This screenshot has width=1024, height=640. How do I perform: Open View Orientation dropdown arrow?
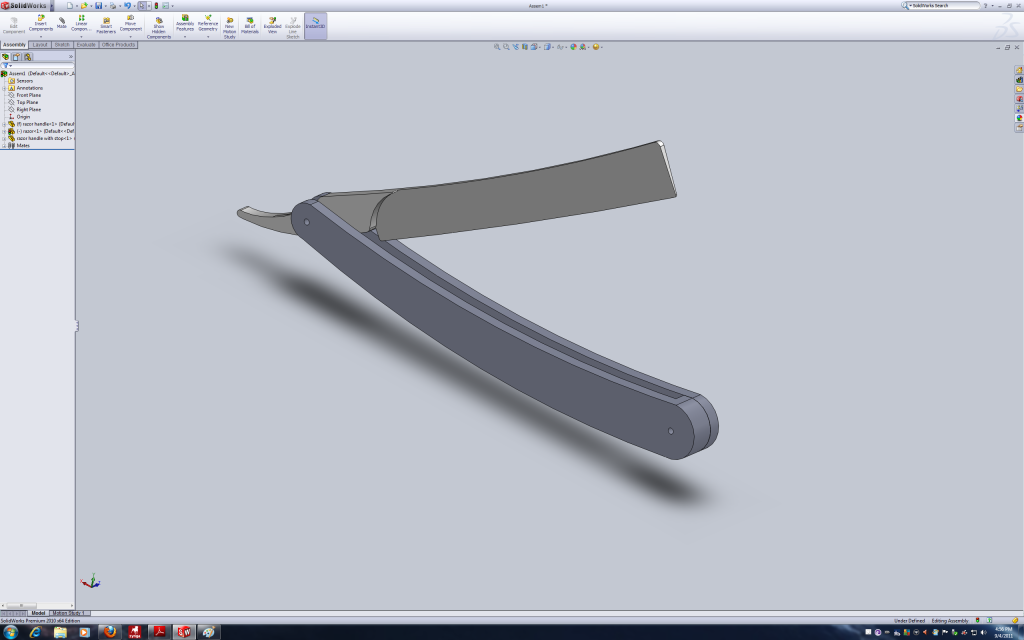[539, 47]
